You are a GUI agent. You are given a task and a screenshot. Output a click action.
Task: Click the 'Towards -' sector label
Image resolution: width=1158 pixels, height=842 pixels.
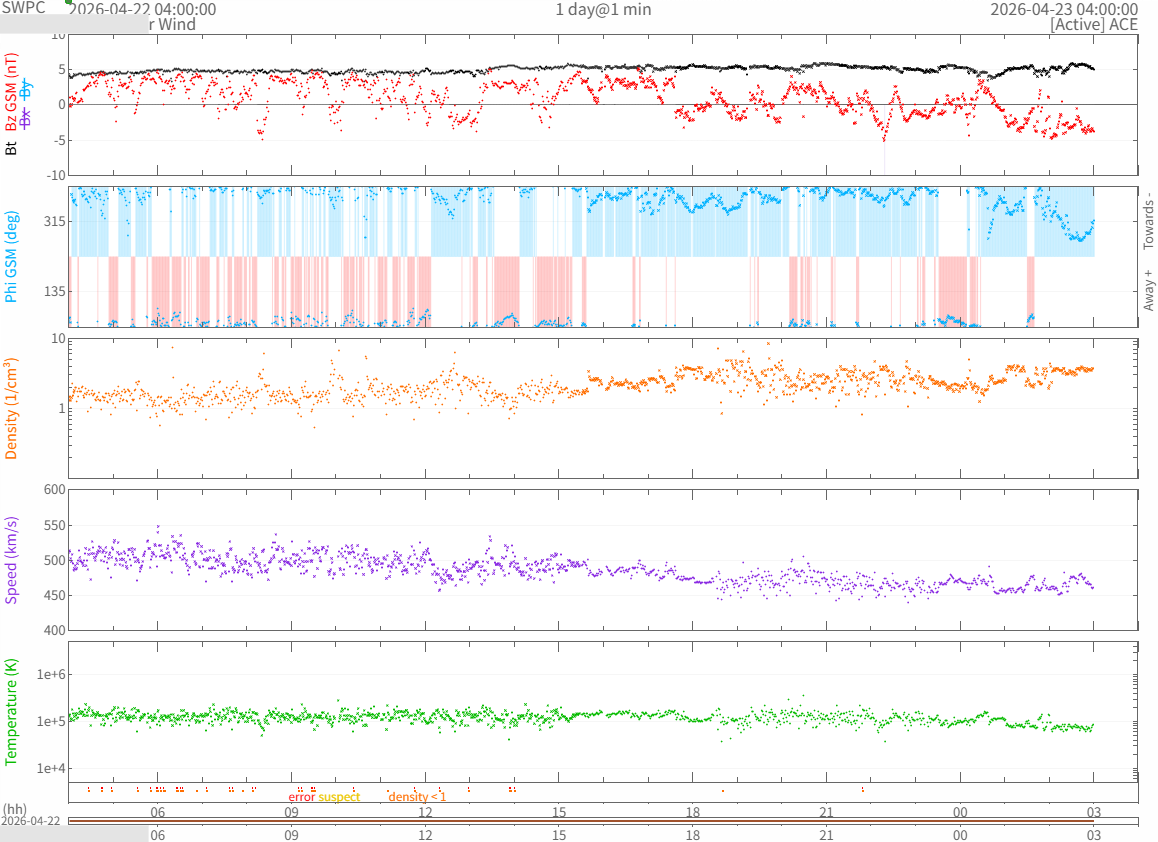click(x=1148, y=220)
